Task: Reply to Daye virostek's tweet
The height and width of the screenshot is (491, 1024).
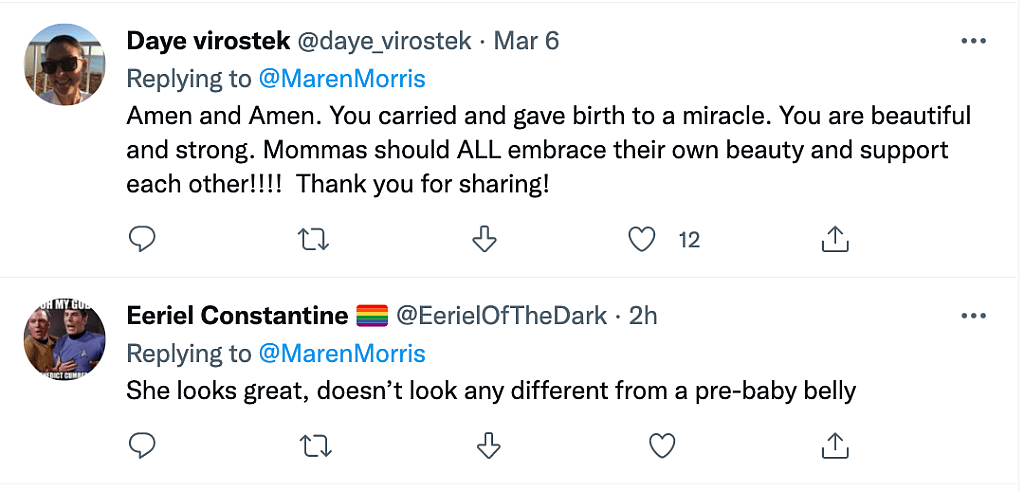Action: coord(143,239)
